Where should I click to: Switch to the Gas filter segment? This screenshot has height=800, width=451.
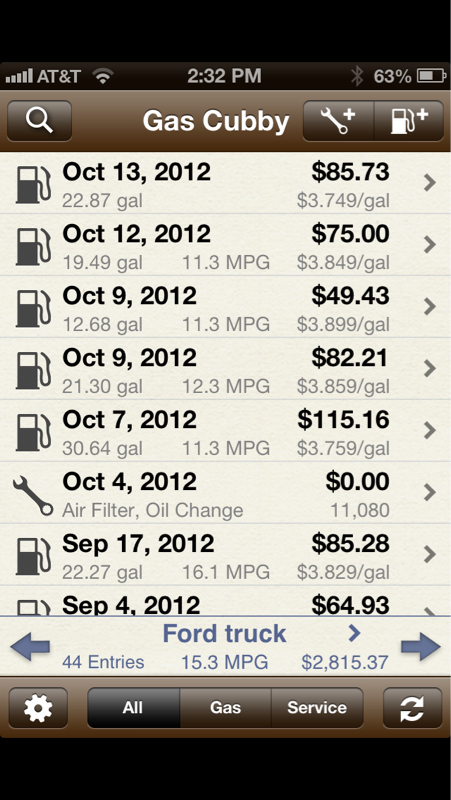coord(226,708)
